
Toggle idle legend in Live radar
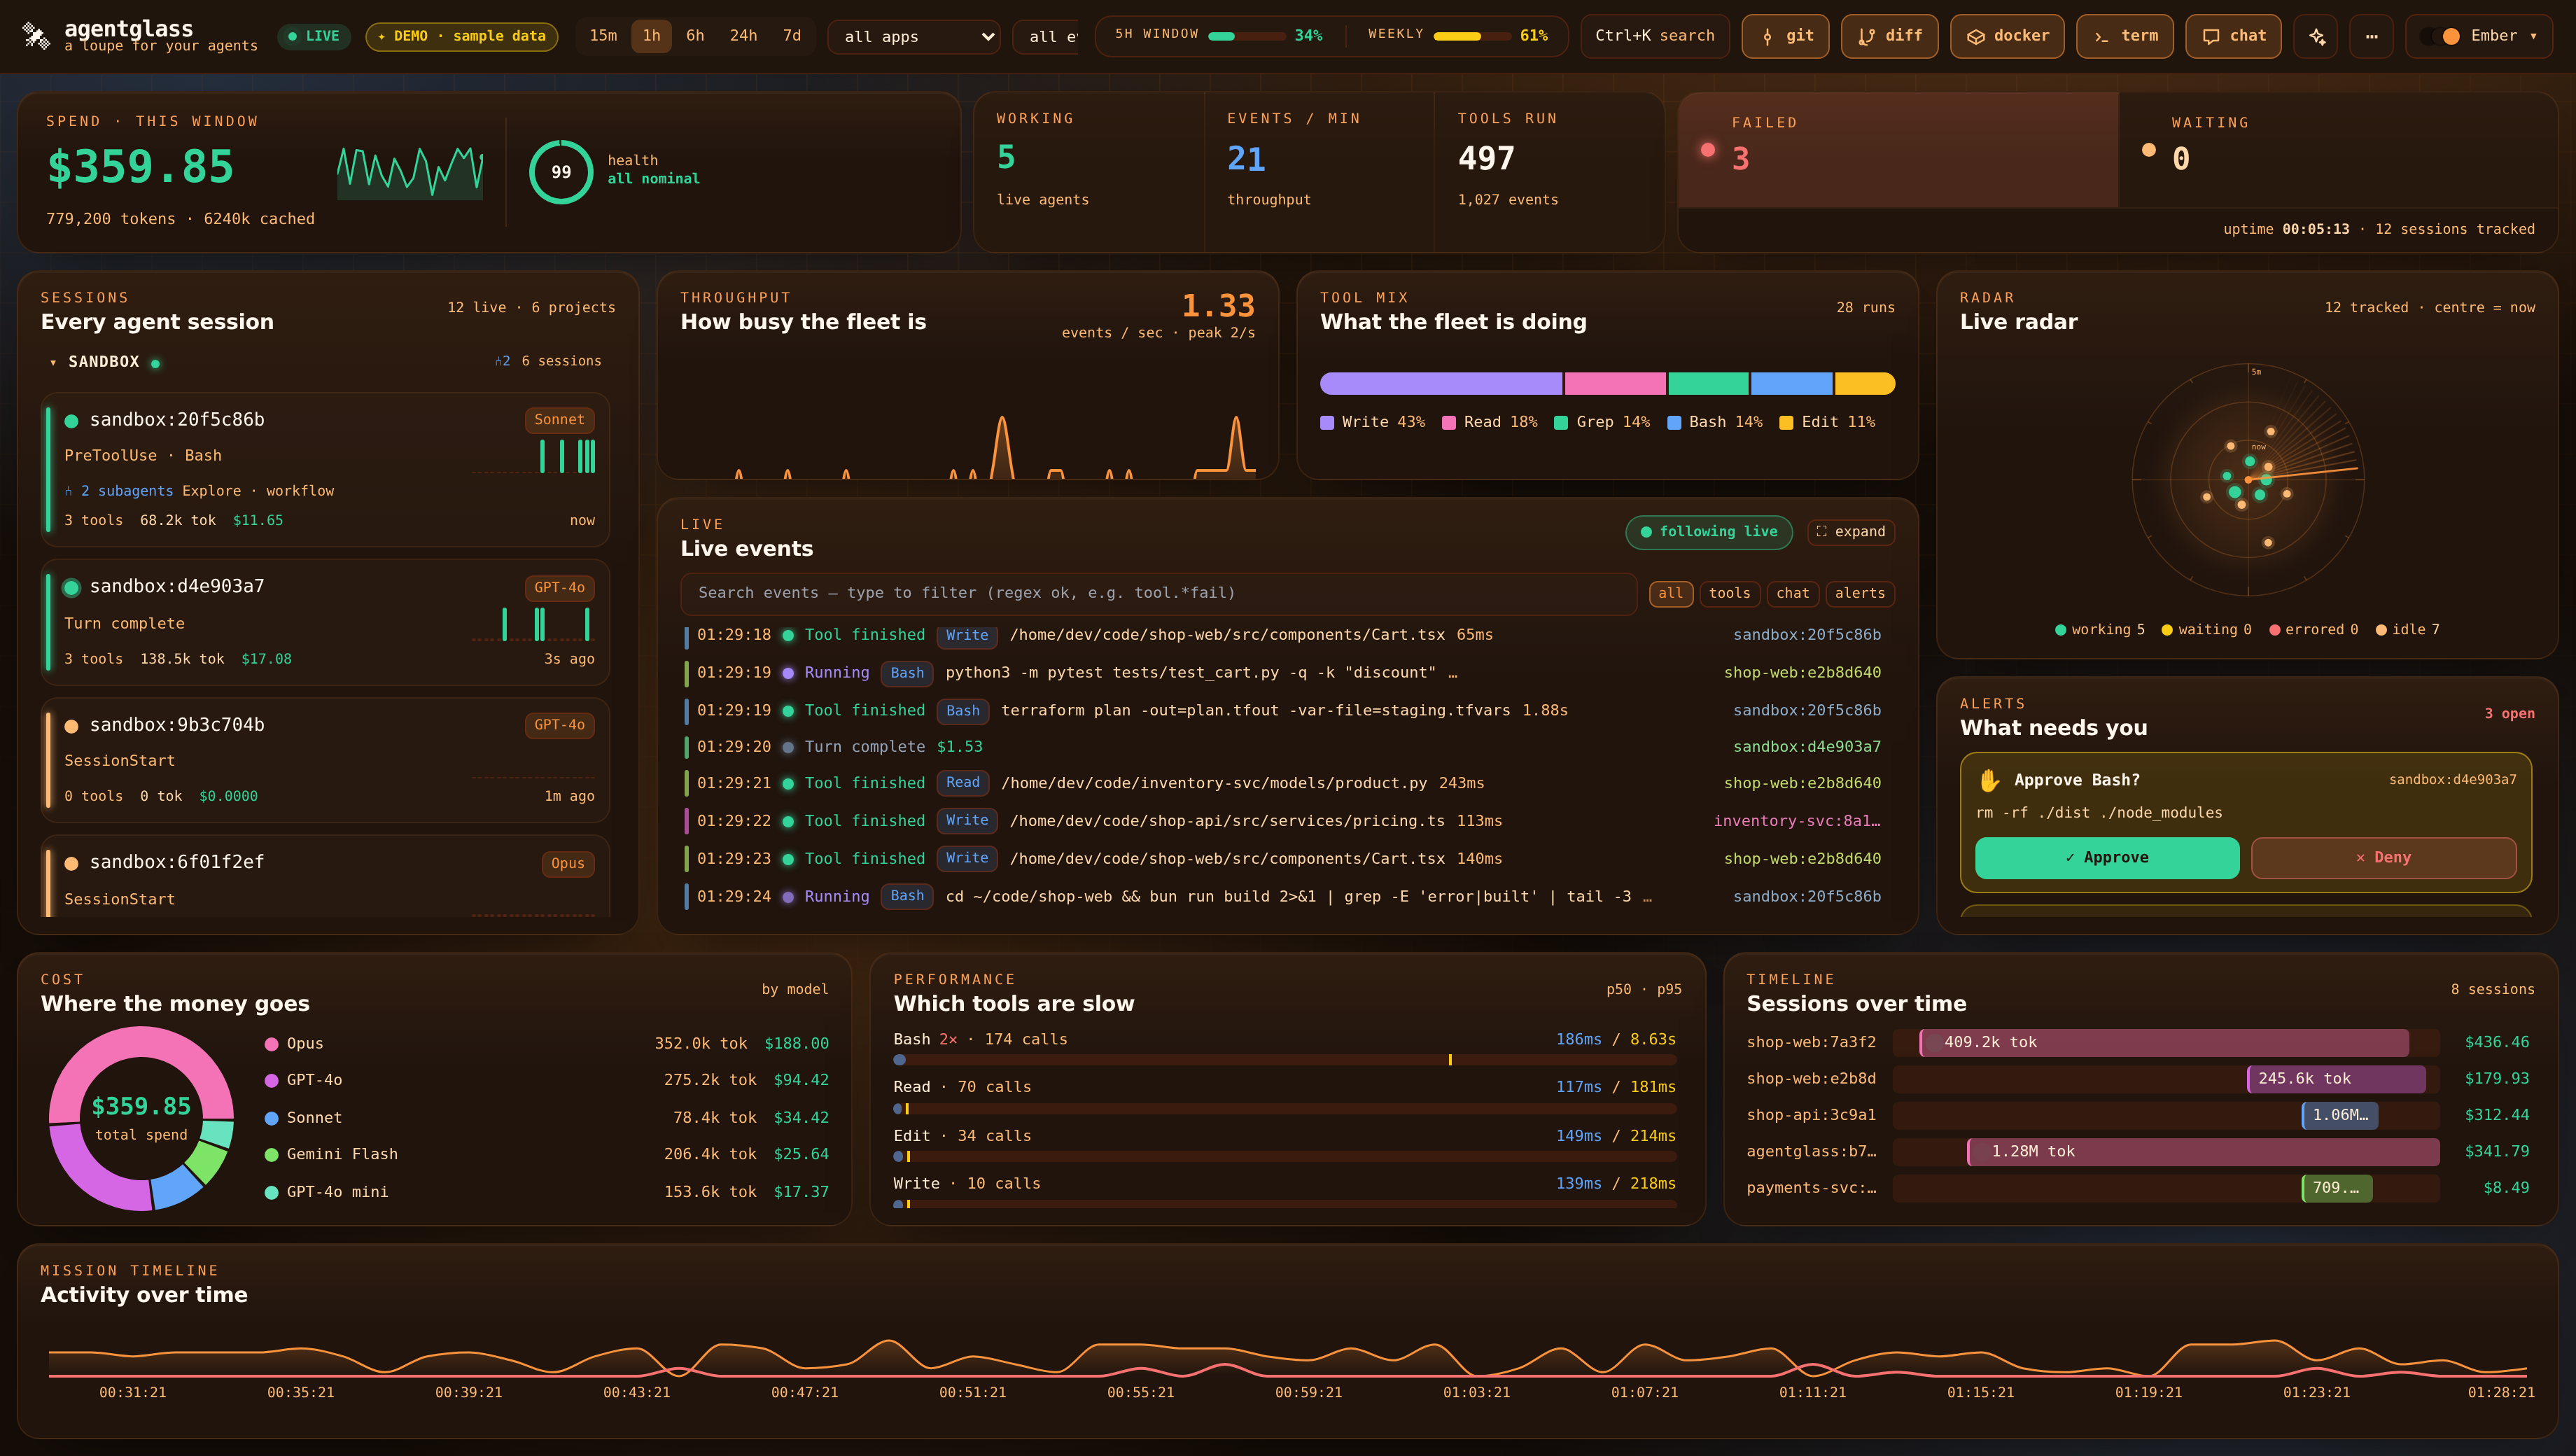tap(2407, 630)
